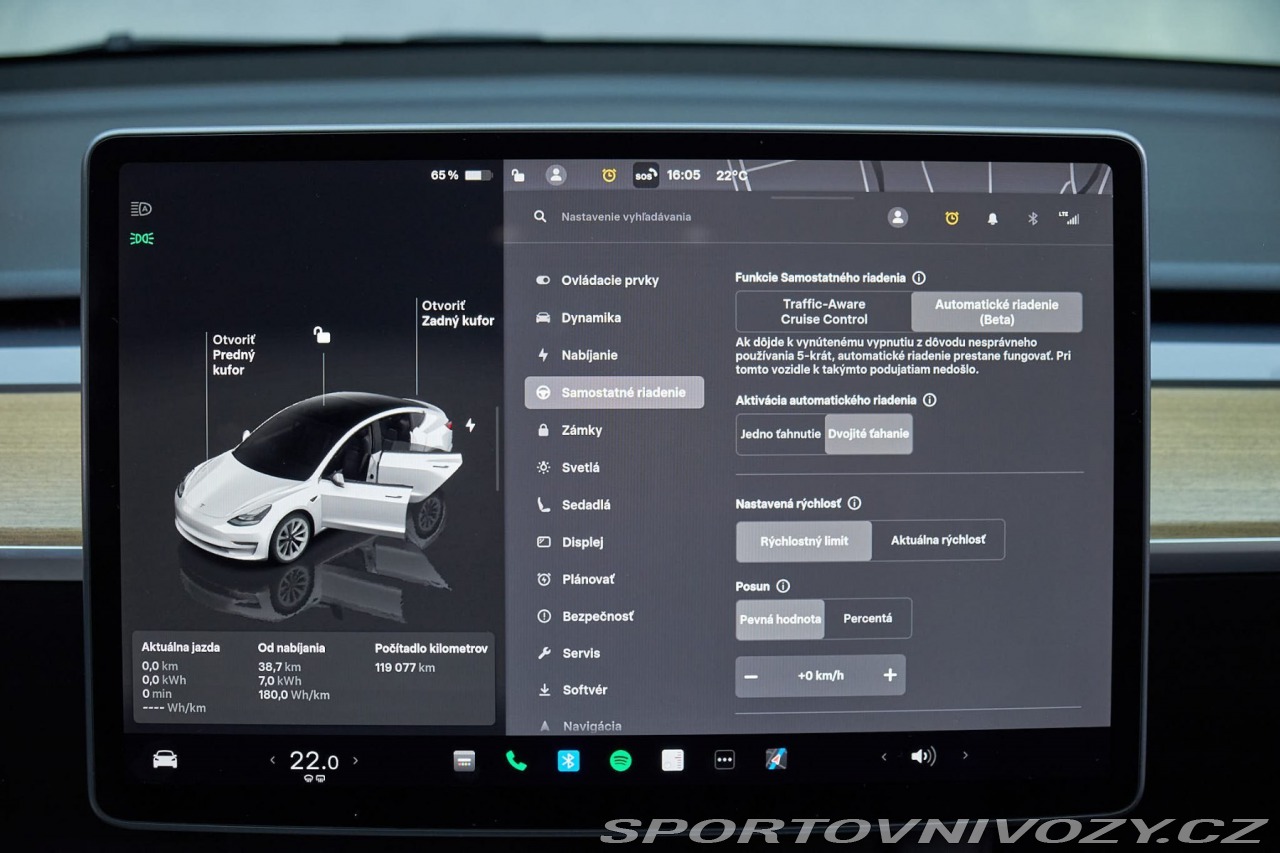Viewport: 1280px width, 853px height.
Task: Tap the lock icon in top status bar
Action: coord(518,175)
